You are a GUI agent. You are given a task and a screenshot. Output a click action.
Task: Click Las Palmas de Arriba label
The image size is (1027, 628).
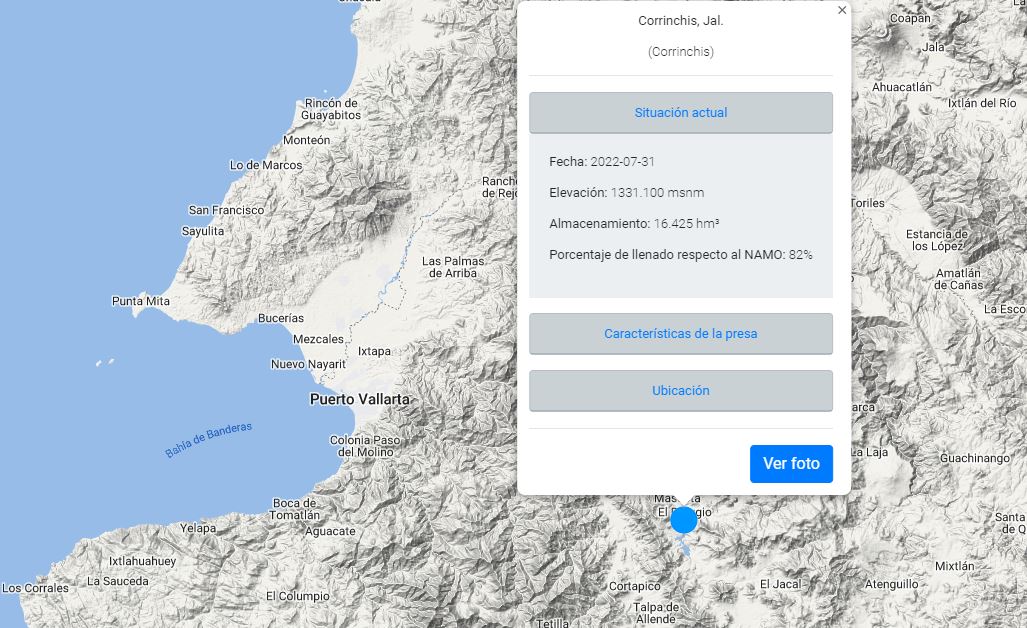[453, 267]
